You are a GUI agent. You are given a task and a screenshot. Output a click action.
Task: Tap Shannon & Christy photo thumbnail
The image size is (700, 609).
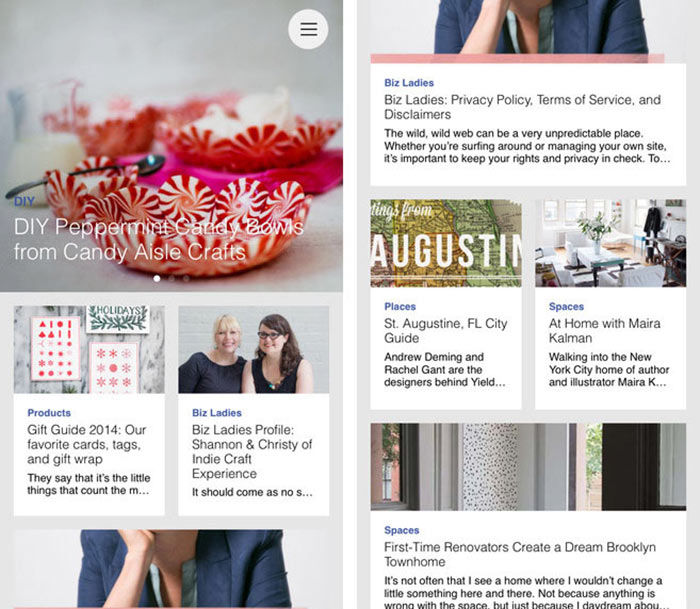coord(254,350)
